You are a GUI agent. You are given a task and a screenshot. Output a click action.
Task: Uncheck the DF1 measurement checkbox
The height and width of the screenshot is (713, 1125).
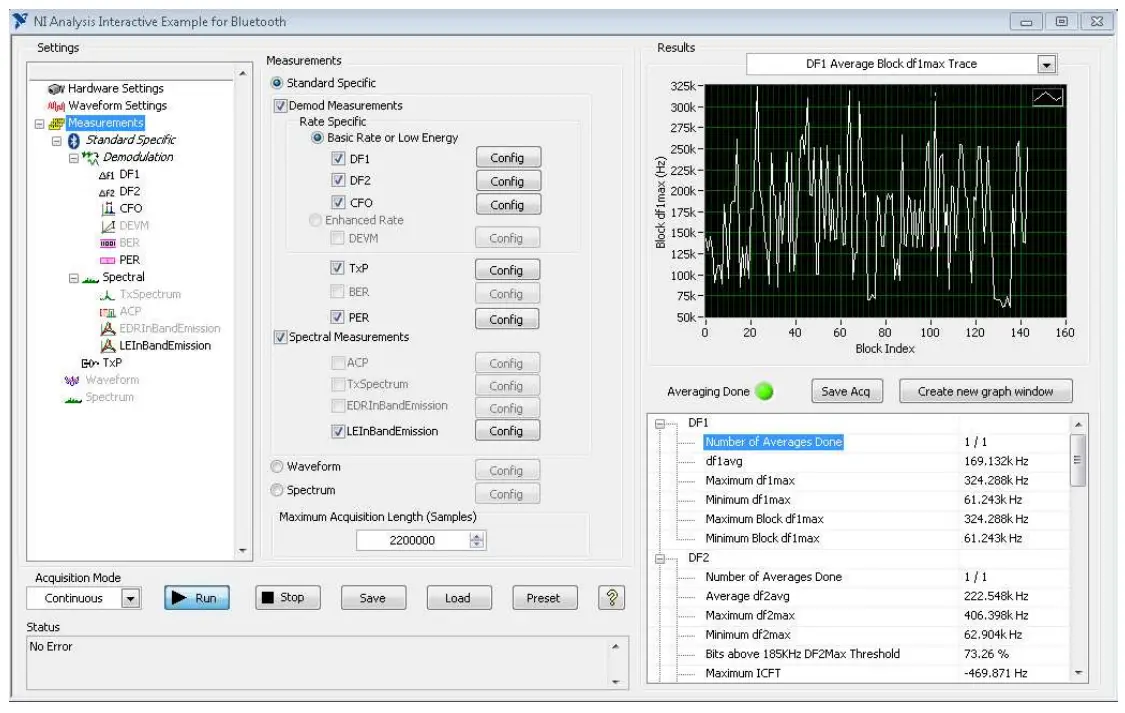coord(338,159)
